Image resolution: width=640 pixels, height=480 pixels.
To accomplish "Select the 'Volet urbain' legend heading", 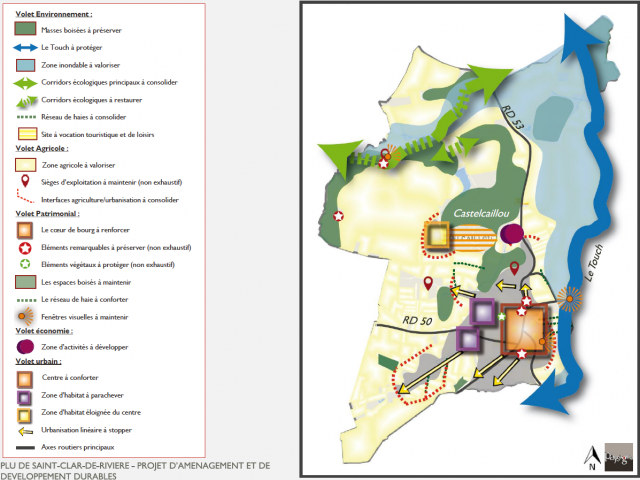I will click(38, 360).
